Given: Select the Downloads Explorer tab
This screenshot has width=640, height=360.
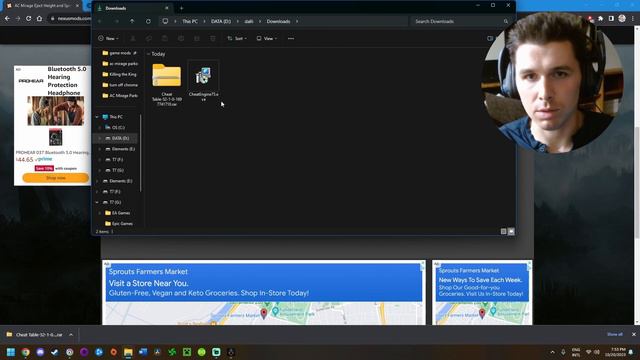Looking at the screenshot, I should (x=132, y=8).
